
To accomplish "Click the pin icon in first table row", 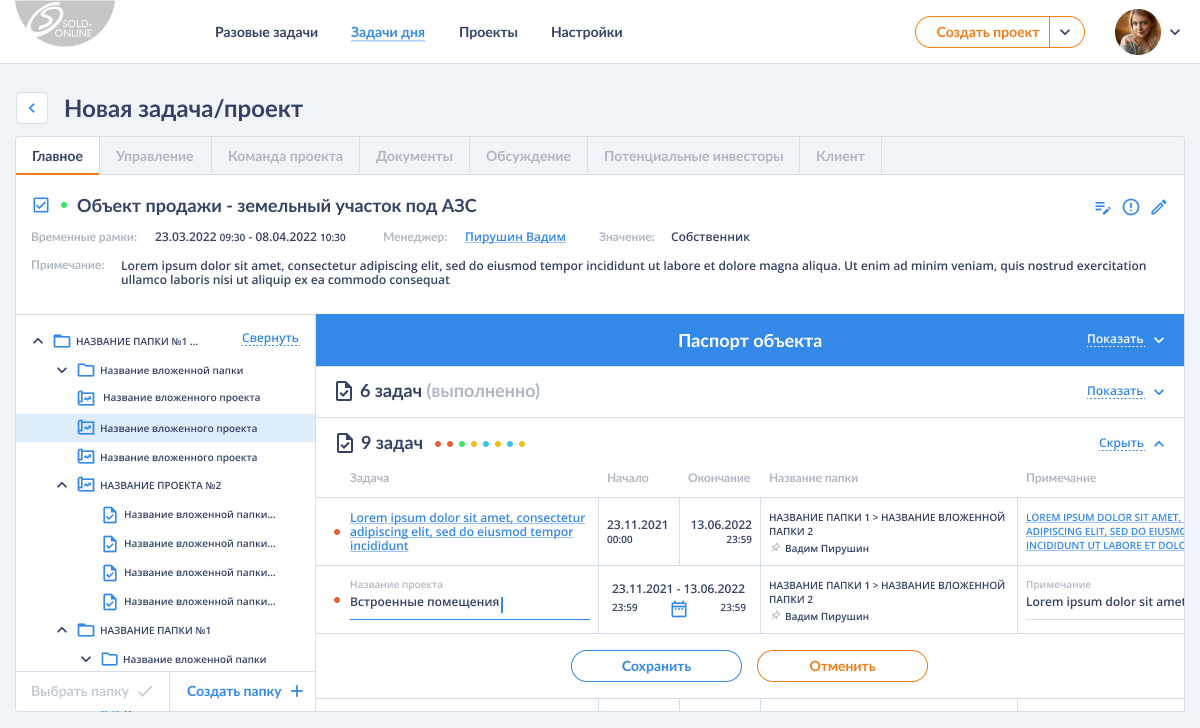I will 776,548.
